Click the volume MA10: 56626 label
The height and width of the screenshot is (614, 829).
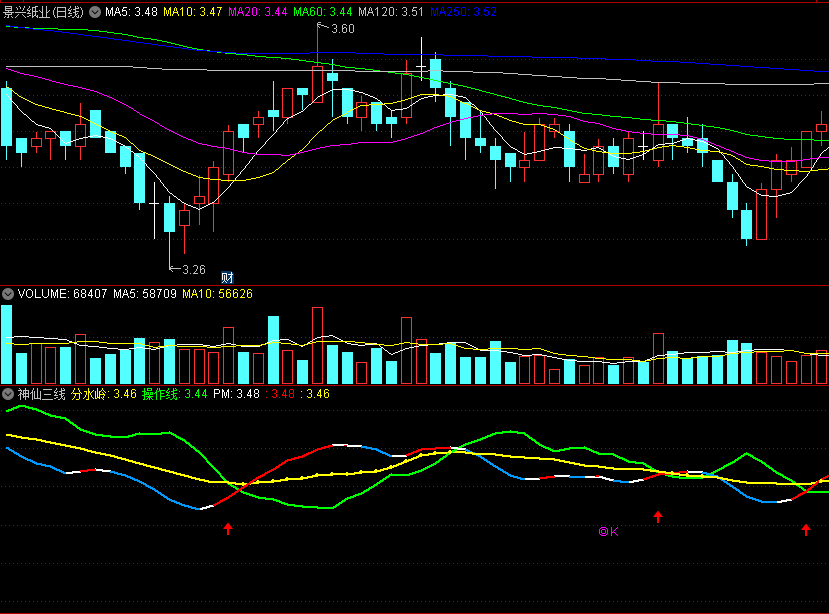(x=217, y=294)
